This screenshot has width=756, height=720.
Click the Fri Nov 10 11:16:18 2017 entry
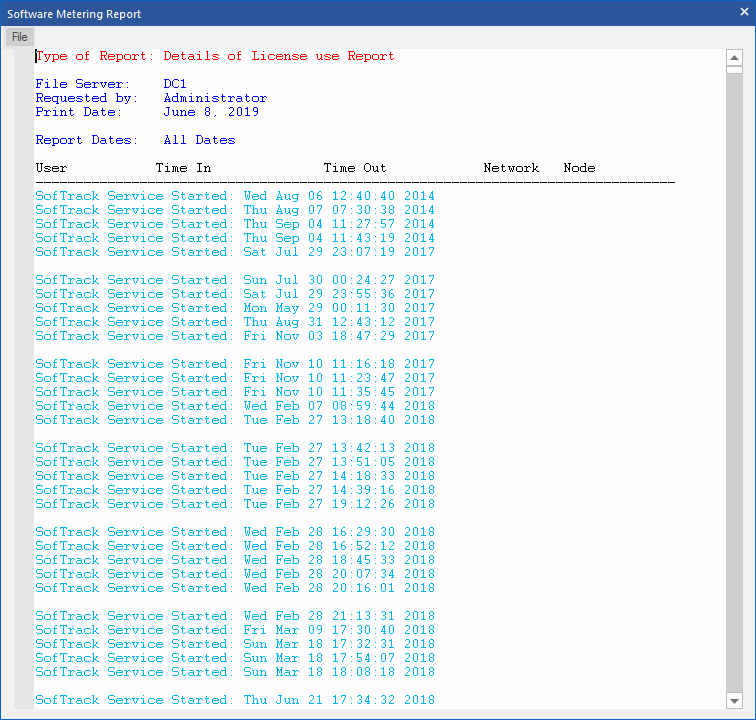coord(235,364)
